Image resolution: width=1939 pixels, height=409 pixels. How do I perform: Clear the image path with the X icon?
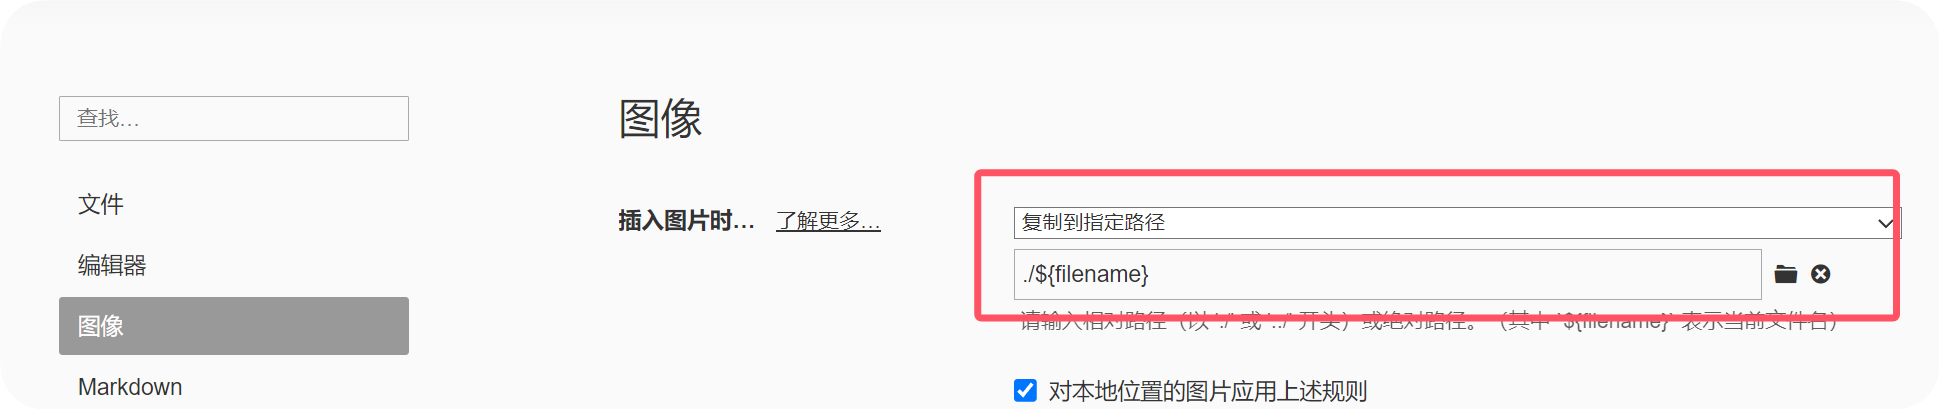[x=1821, y=274]
